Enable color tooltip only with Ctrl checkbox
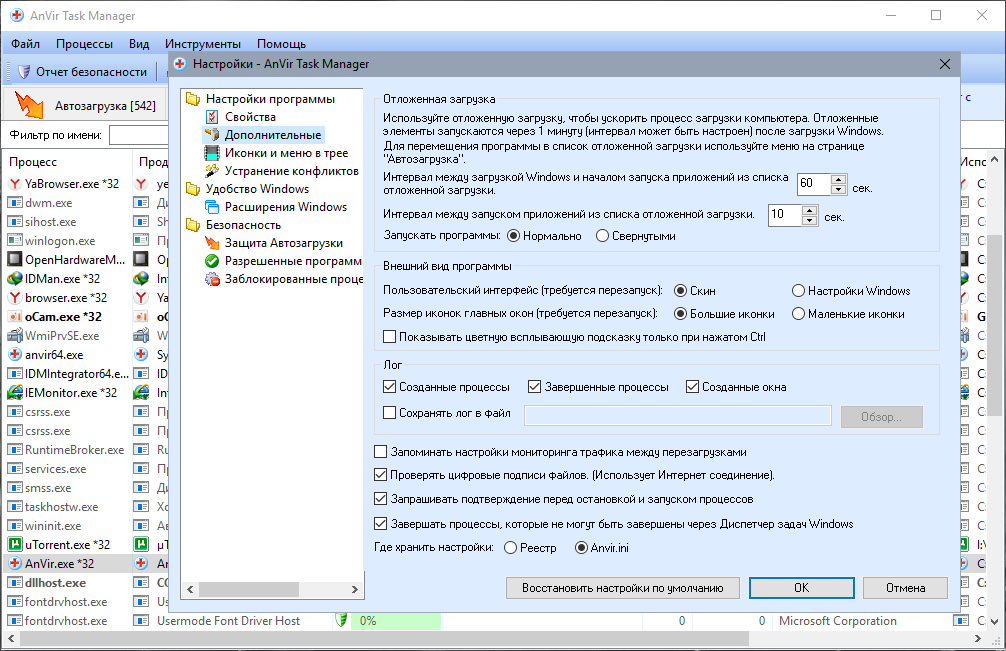The image size is (1006, 651). [389, 337]
